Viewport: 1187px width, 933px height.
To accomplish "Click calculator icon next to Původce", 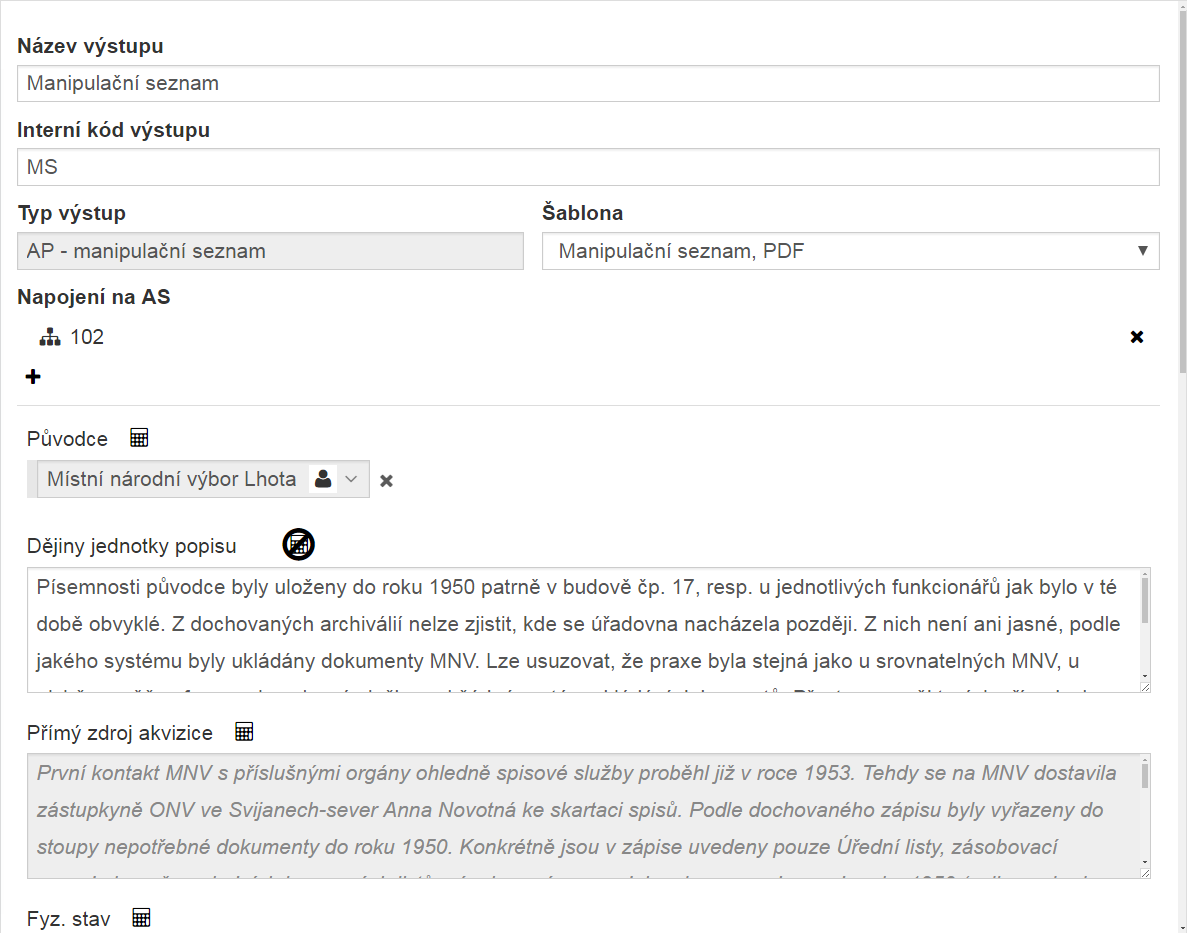I will [x=140, y=437].
